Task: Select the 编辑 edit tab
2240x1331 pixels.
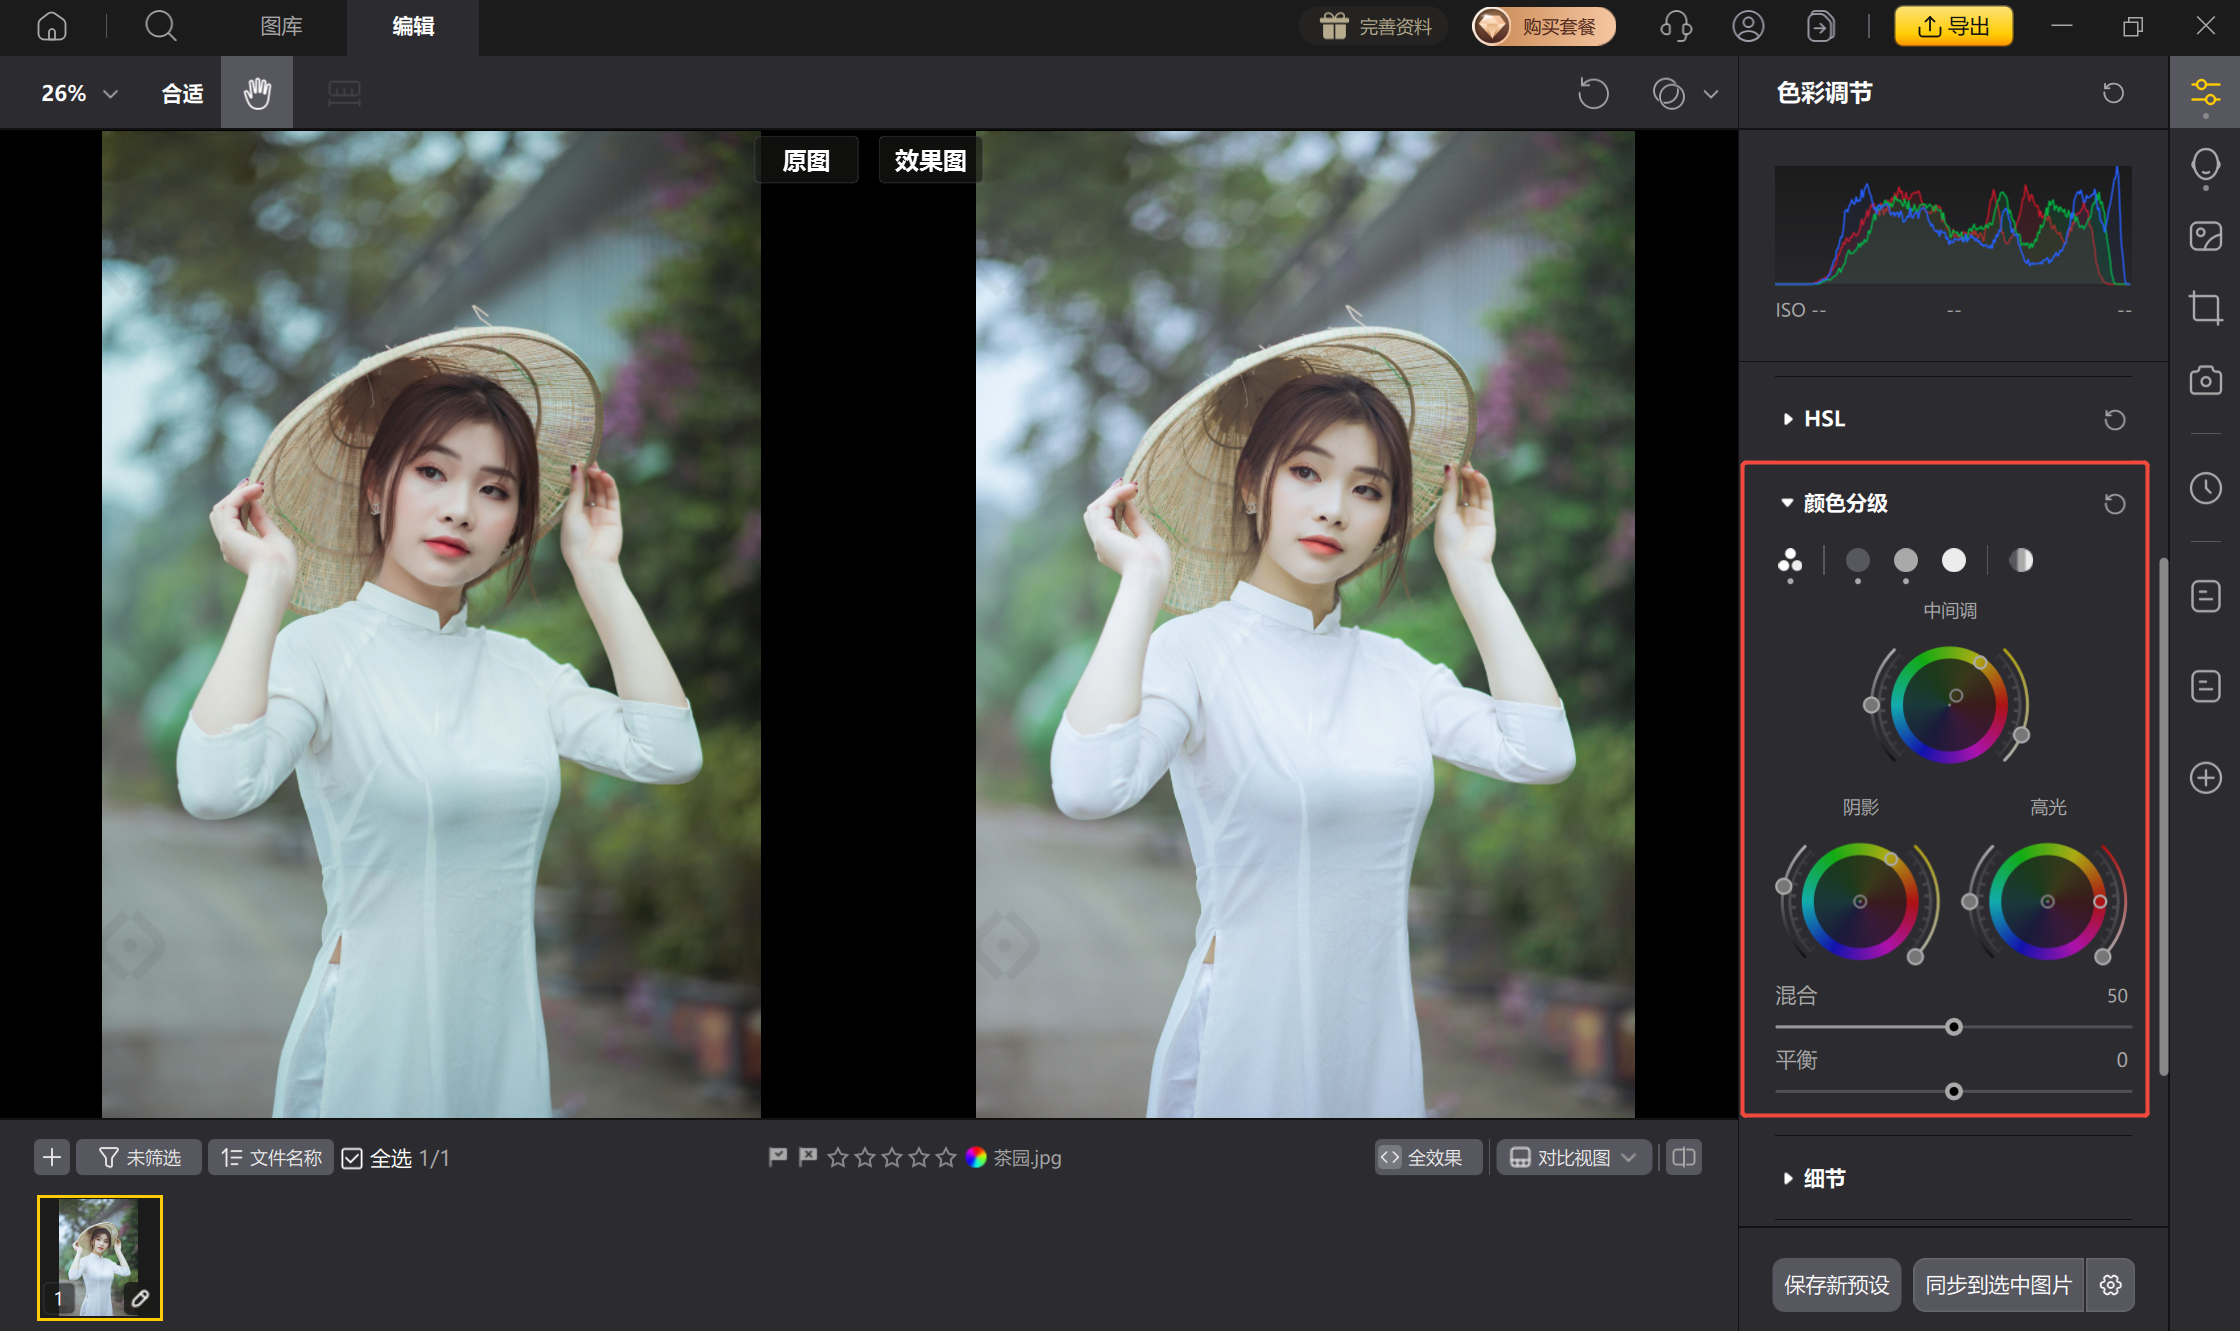Action: (x=413, y=26)
